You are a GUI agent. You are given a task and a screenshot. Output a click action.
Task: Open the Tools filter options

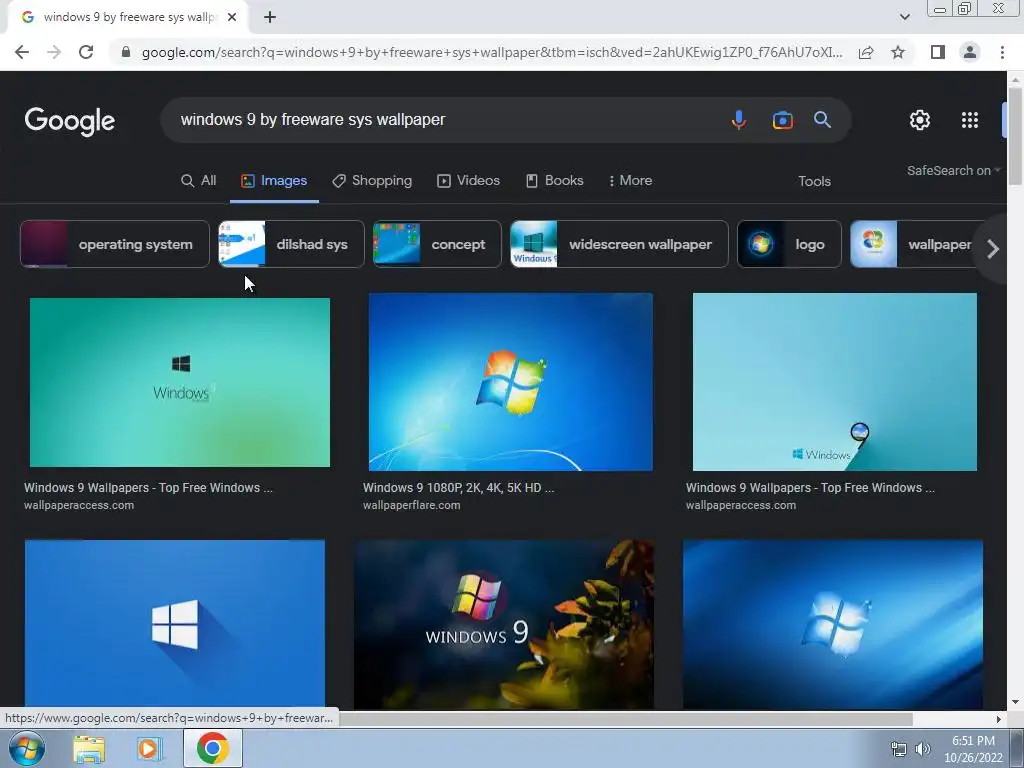(x=814, y=182)
